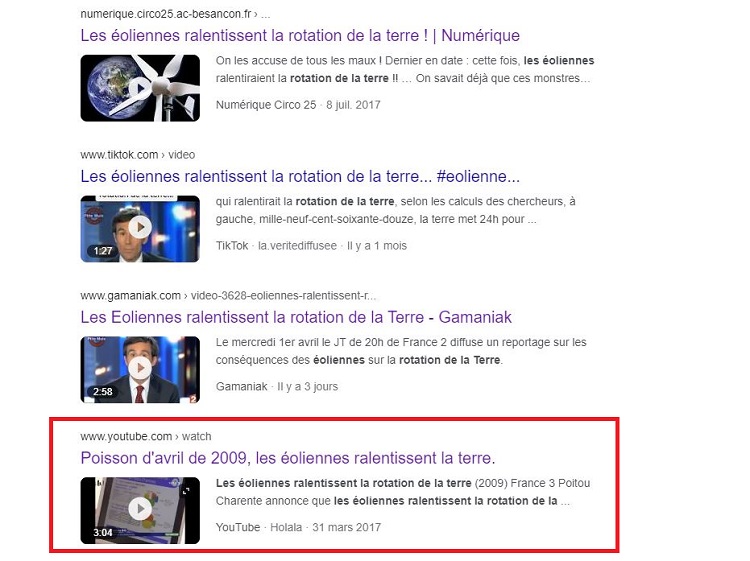The width and height of the screenshot is (750, 561).
Task: Open 'Poisson d'avril de 2009' YouTube link
Action: coord(287,458)
